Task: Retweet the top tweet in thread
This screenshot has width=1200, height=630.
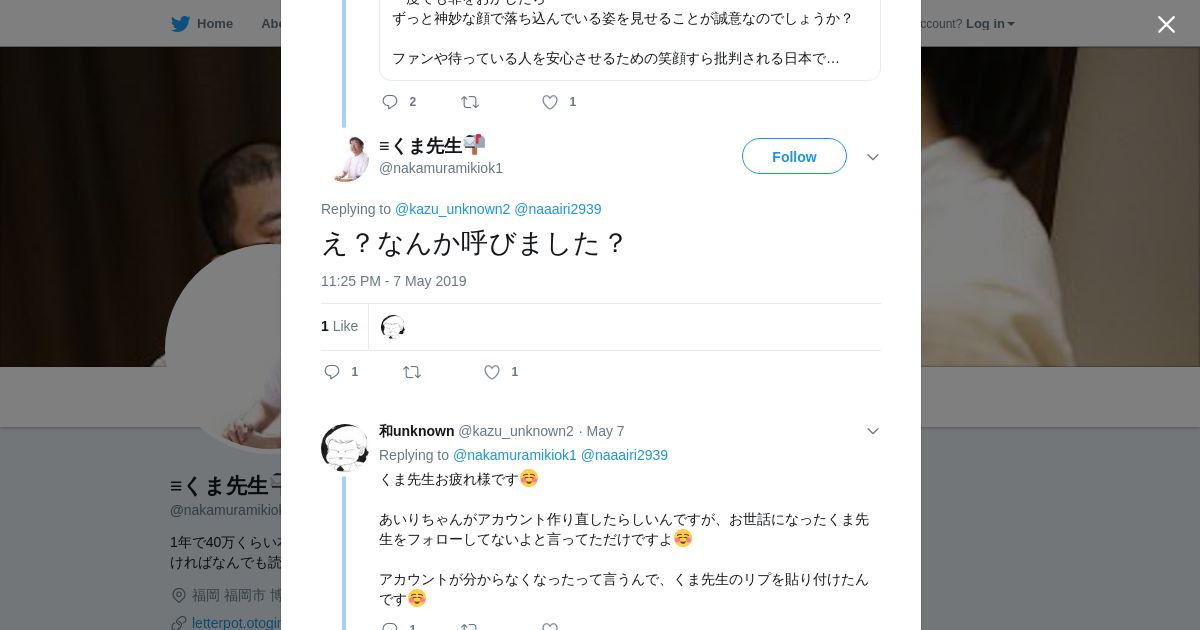Action: (x=470, y=102)
